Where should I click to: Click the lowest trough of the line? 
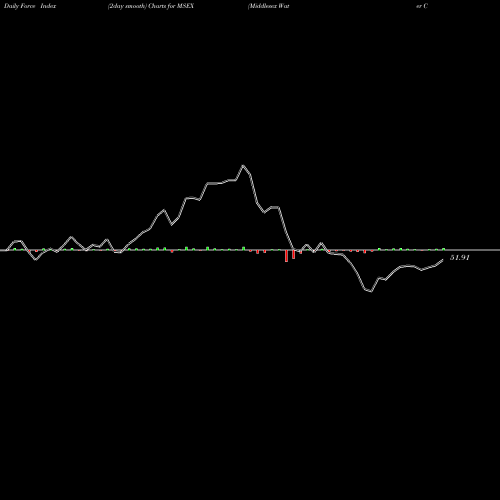click(371, 291)
